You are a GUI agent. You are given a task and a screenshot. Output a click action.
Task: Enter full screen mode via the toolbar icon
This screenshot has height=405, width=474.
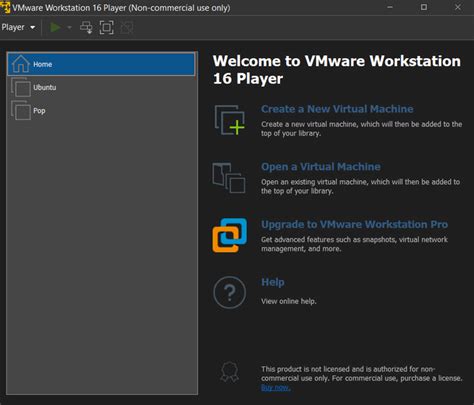click(106, 27)
